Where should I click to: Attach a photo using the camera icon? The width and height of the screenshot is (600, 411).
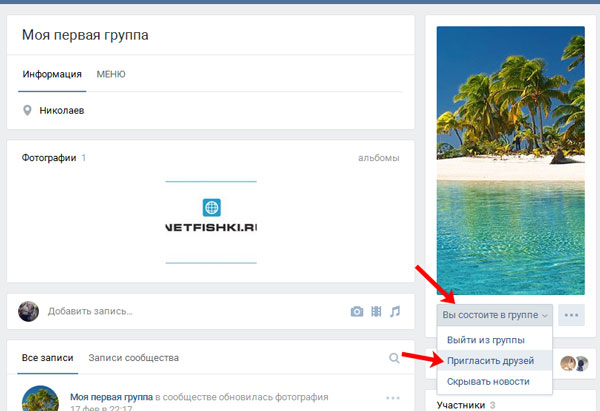click(x=357, y=312)
